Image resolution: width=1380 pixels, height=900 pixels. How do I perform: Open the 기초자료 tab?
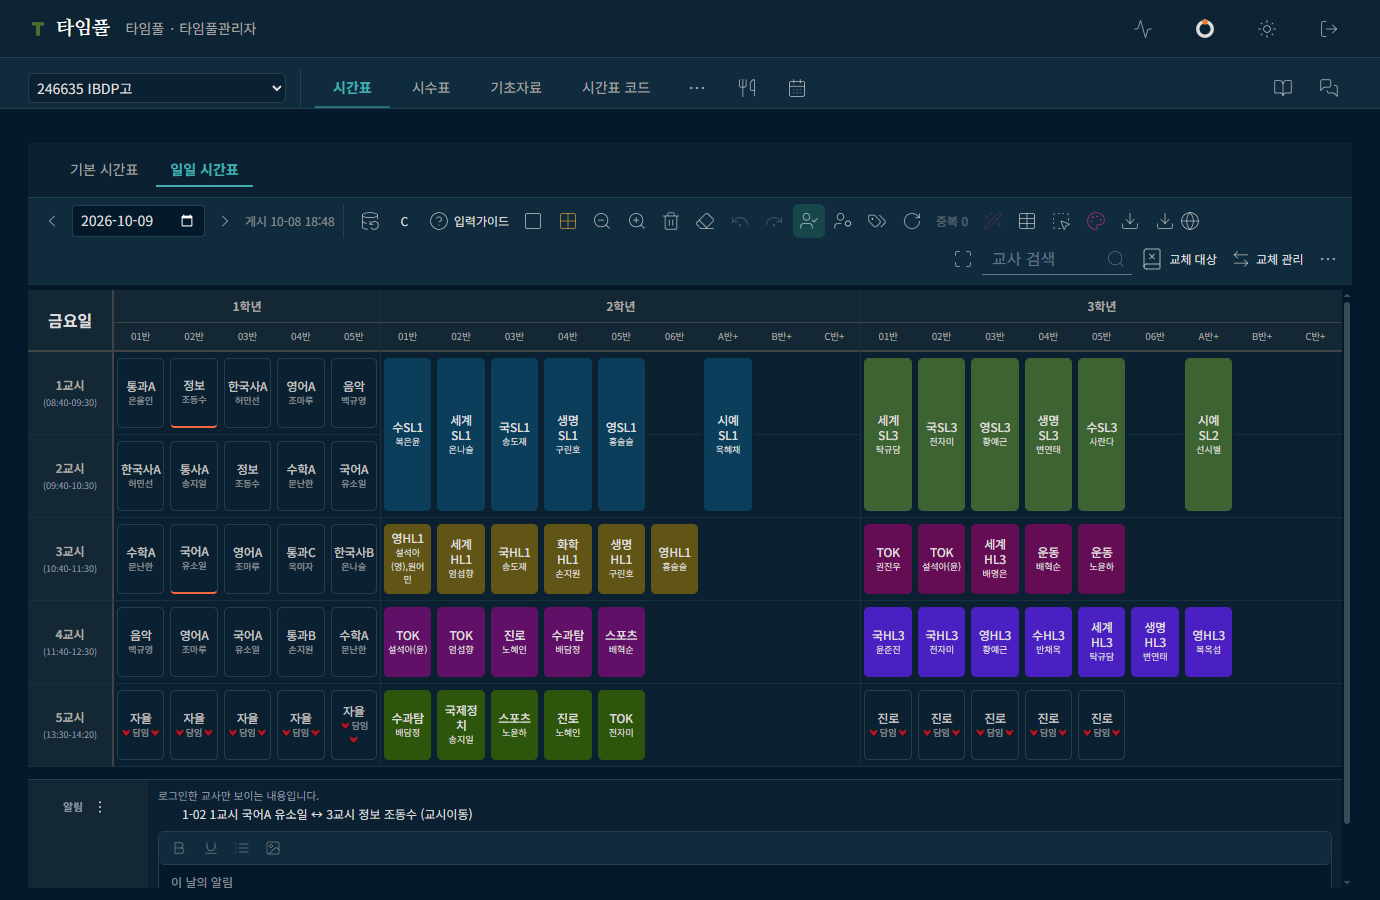click(x=516, y=88)
